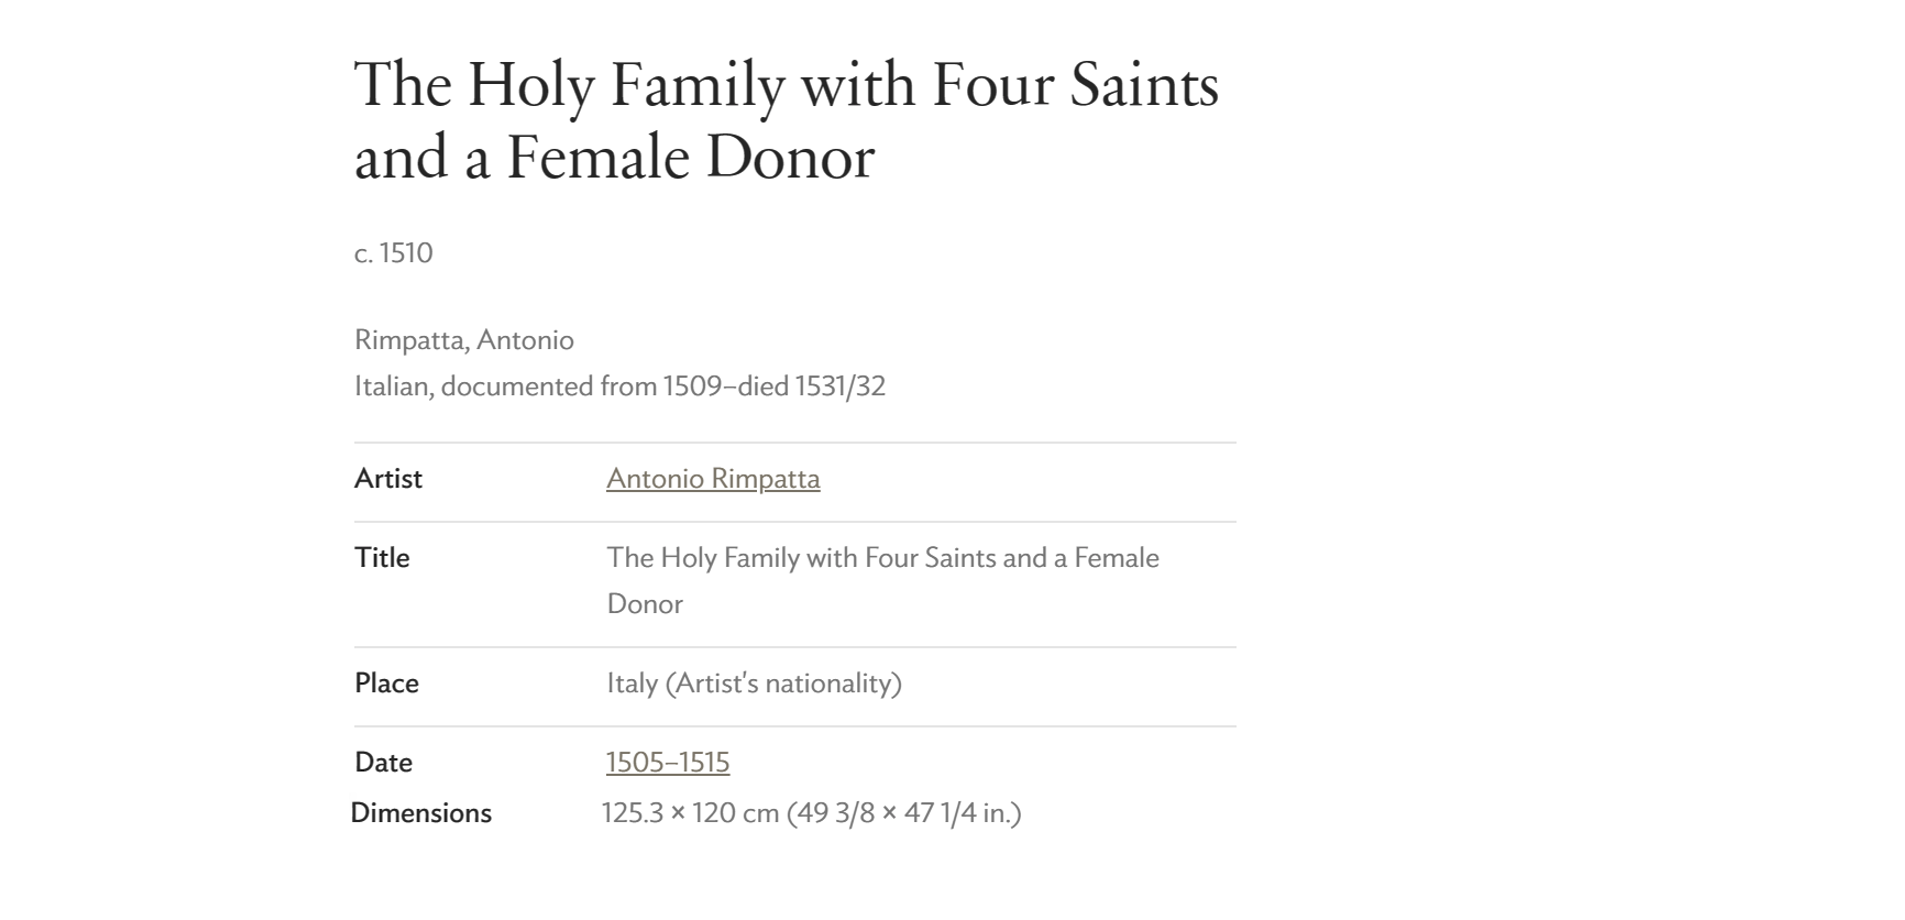The width and height of the screenshot is (1905, 920).
Task: Select the 'c. 1510' date text
Action: pos(393,253)
